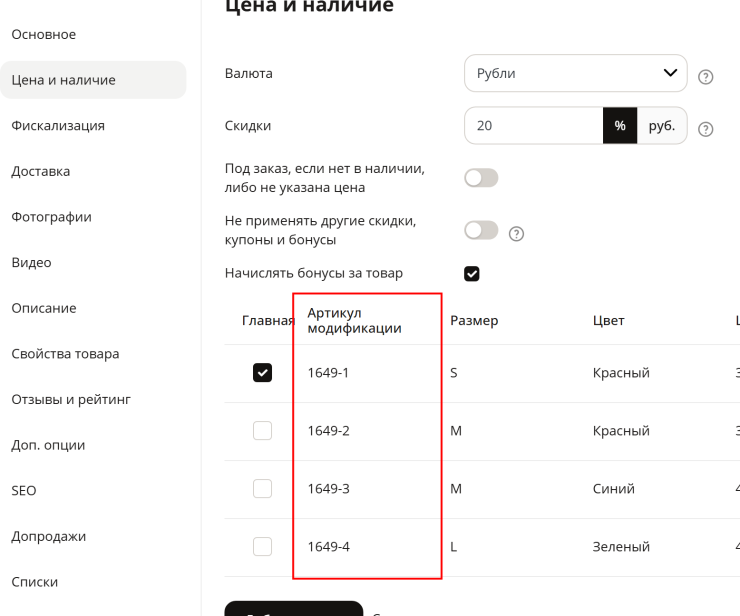This screenshot has height=616, width=740.
Task: Click help icon beside coupons and bonuses toggle
Action: [x=516, y=234]
